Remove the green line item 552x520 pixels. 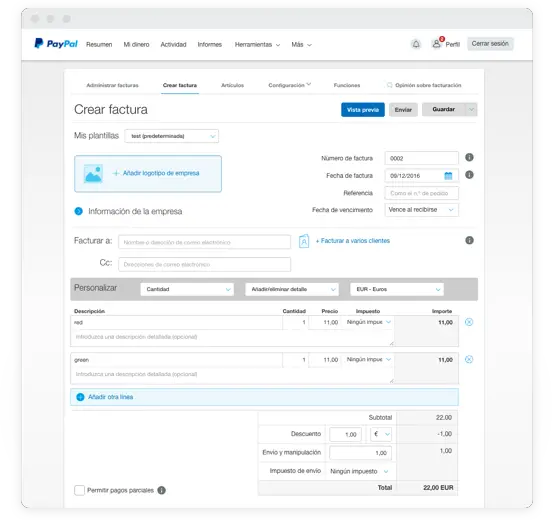click(469, 359)
